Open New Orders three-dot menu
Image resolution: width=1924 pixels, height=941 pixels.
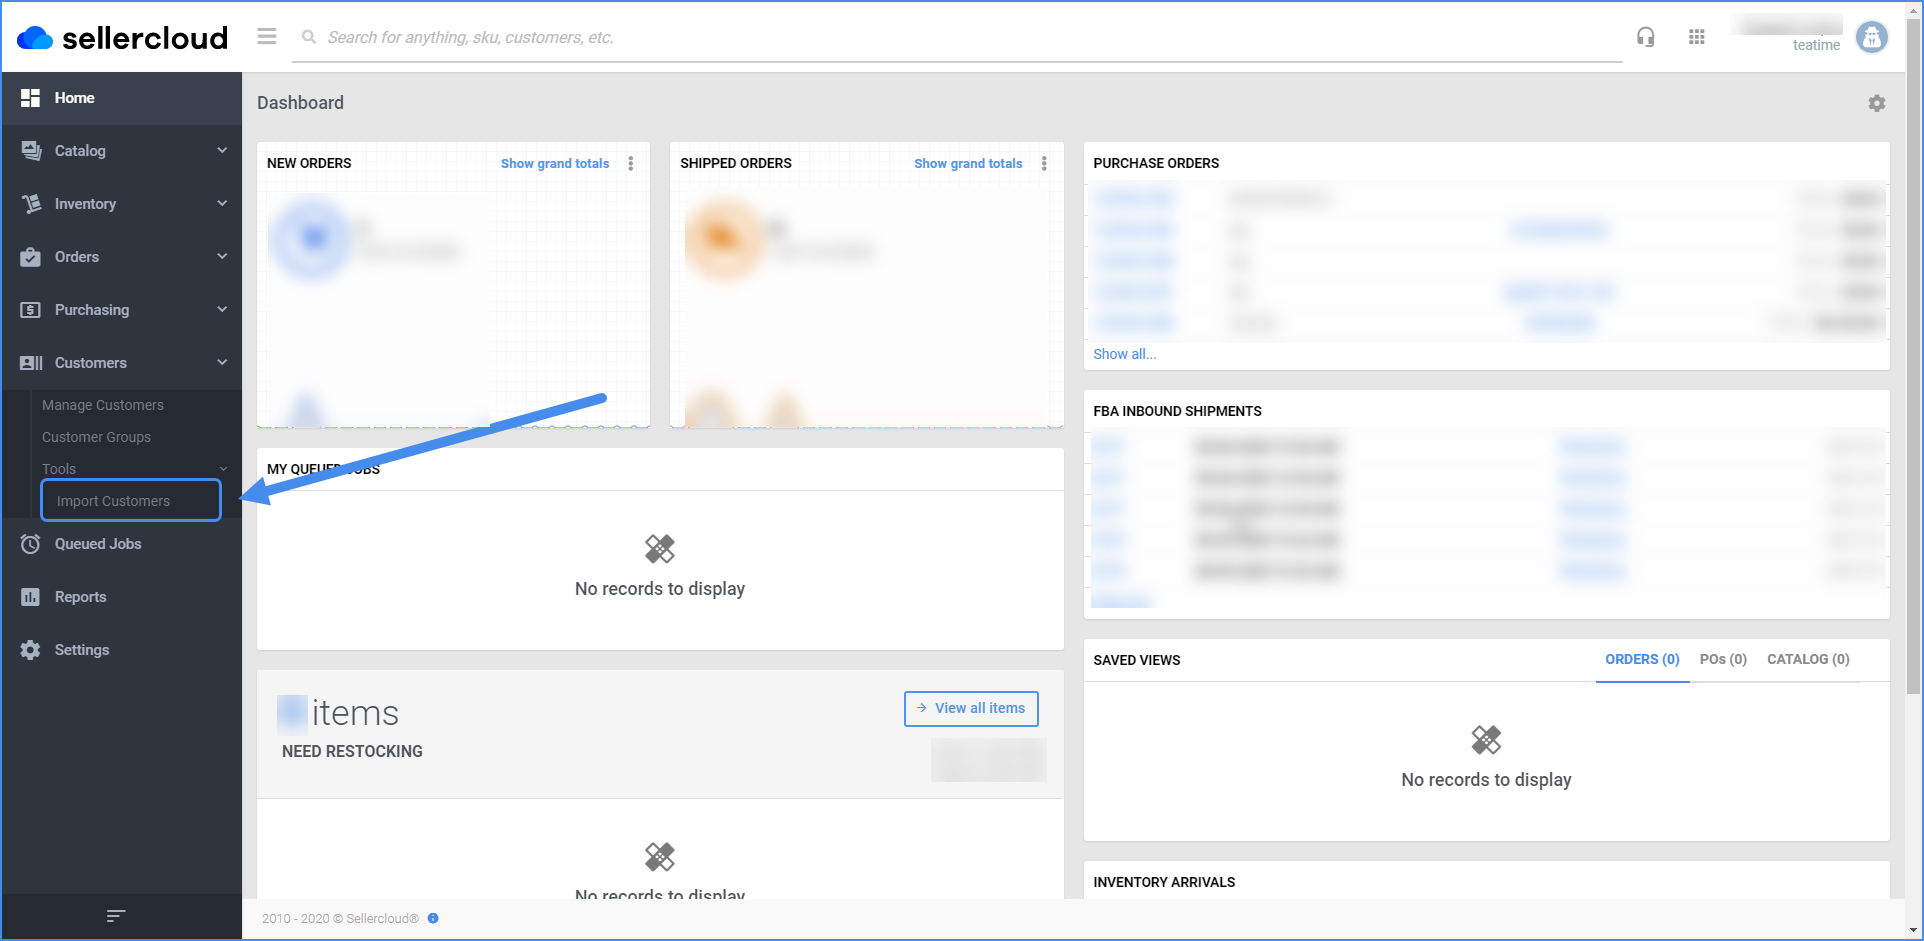click(631, 163)
